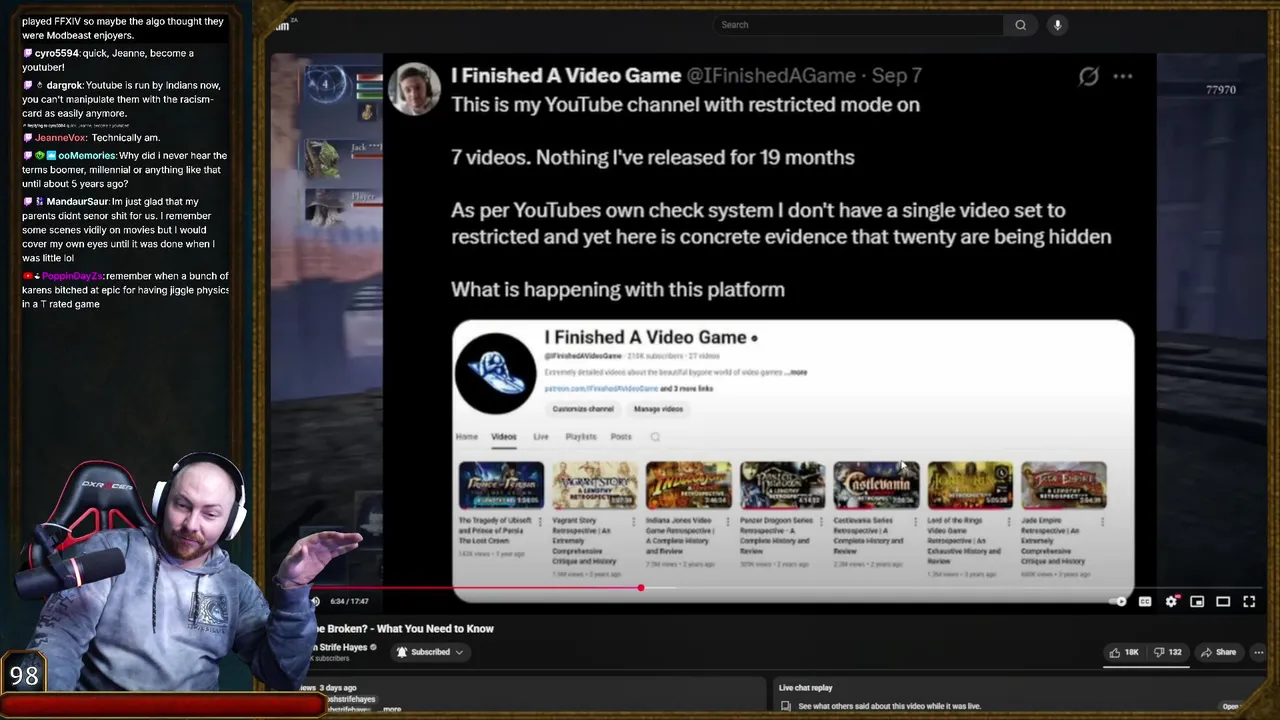This screenshot has width=1280, height=720.
Task: Toggle the autoplay switch in player controls
Action: (1119, 601)
